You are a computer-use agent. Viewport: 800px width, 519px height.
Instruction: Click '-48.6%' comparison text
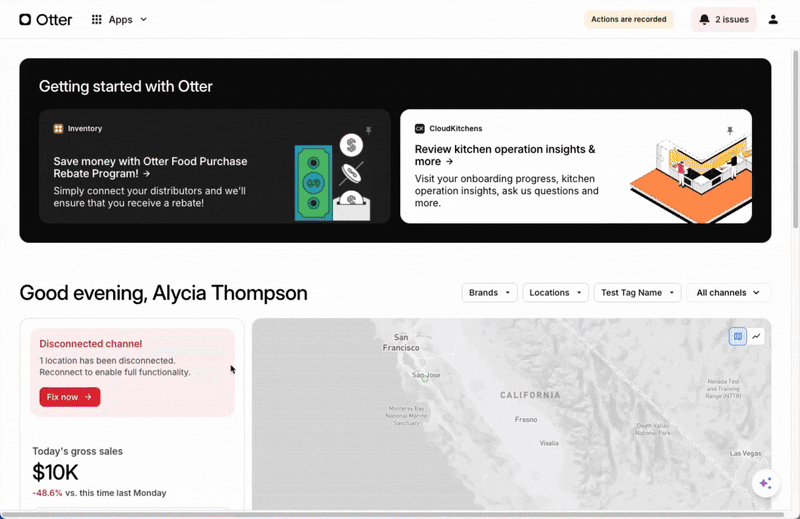[x=47, y=493]
